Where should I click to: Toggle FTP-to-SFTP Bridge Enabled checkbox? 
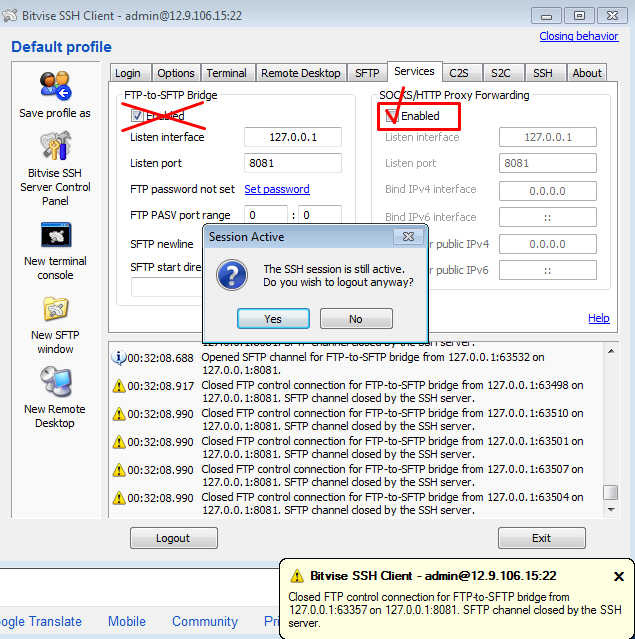(137, 116)
